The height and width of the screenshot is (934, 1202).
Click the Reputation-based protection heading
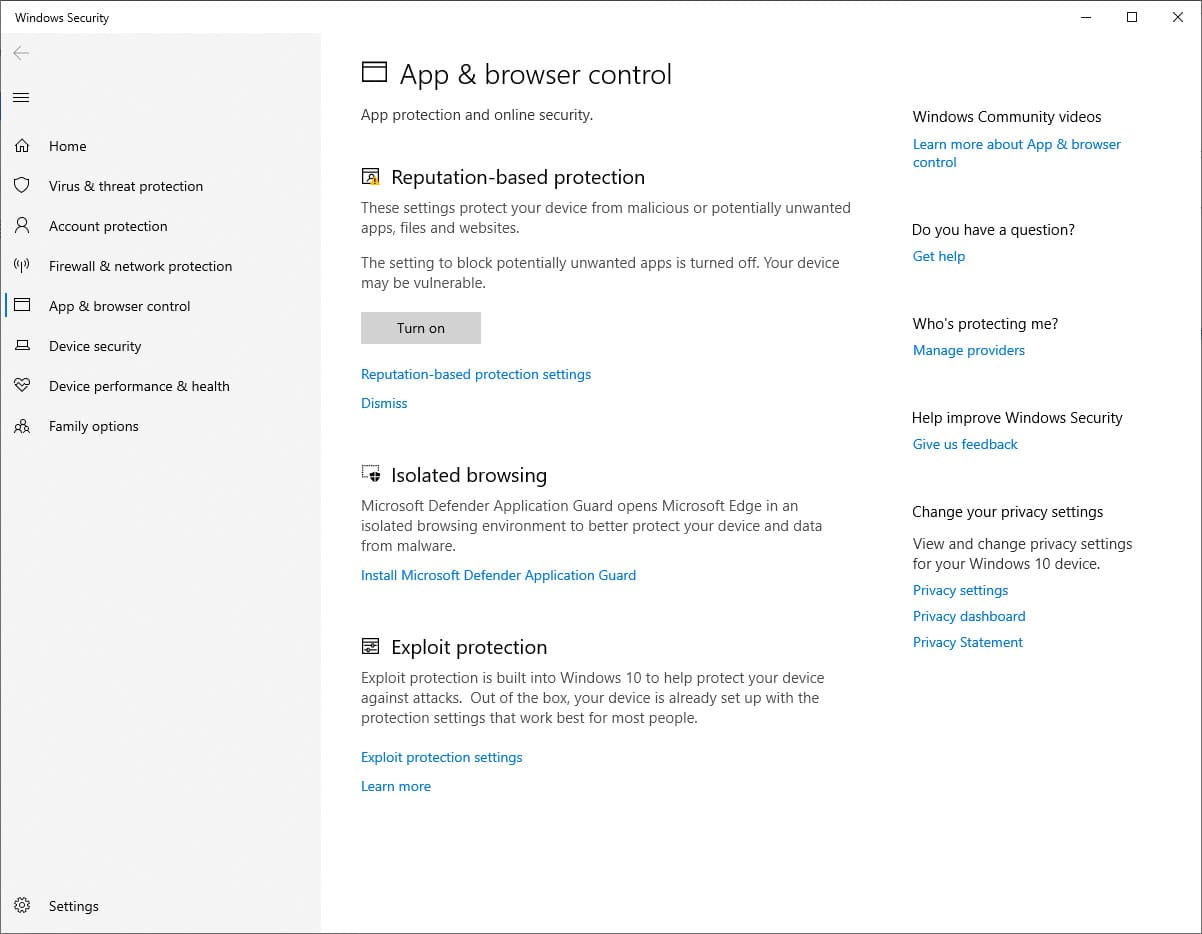coord(518,177)
